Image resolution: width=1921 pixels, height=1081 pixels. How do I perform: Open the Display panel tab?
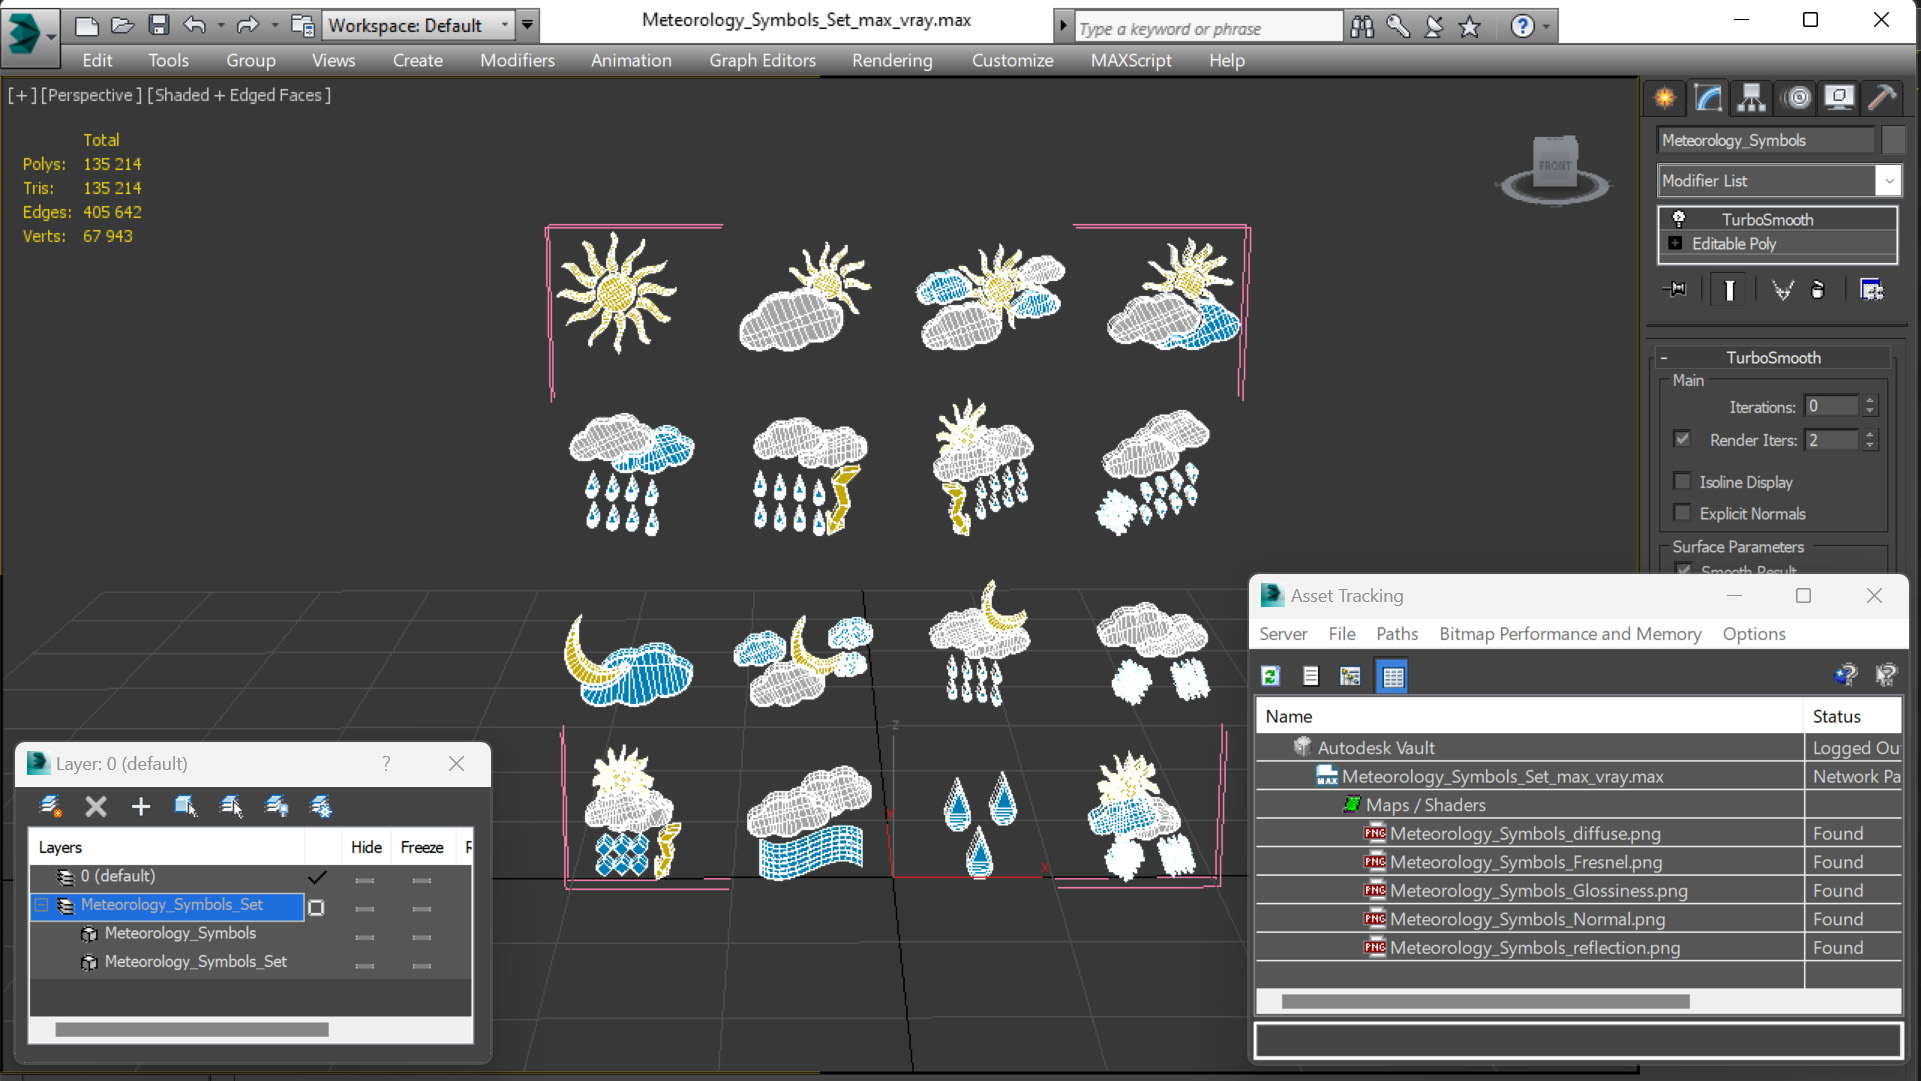(1839, 97)
